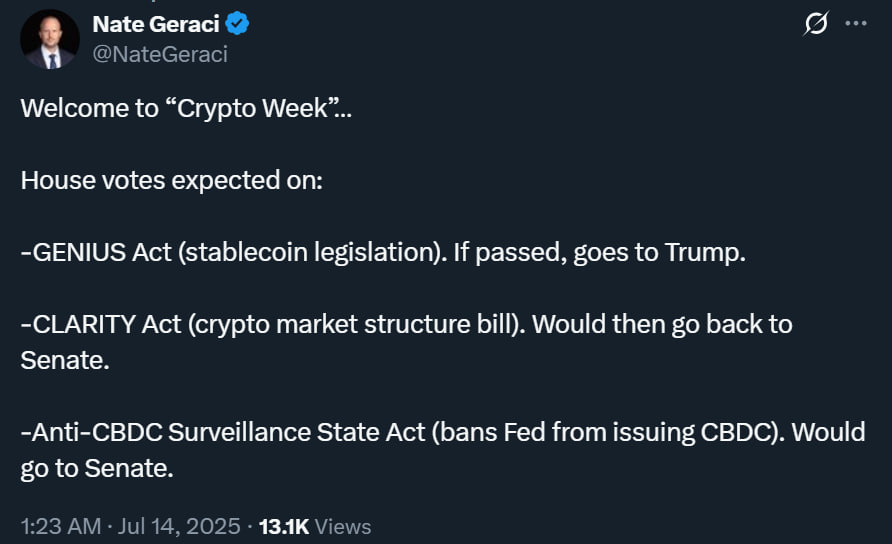Open the @NateGeraci handle link

(x=160, y=55)
